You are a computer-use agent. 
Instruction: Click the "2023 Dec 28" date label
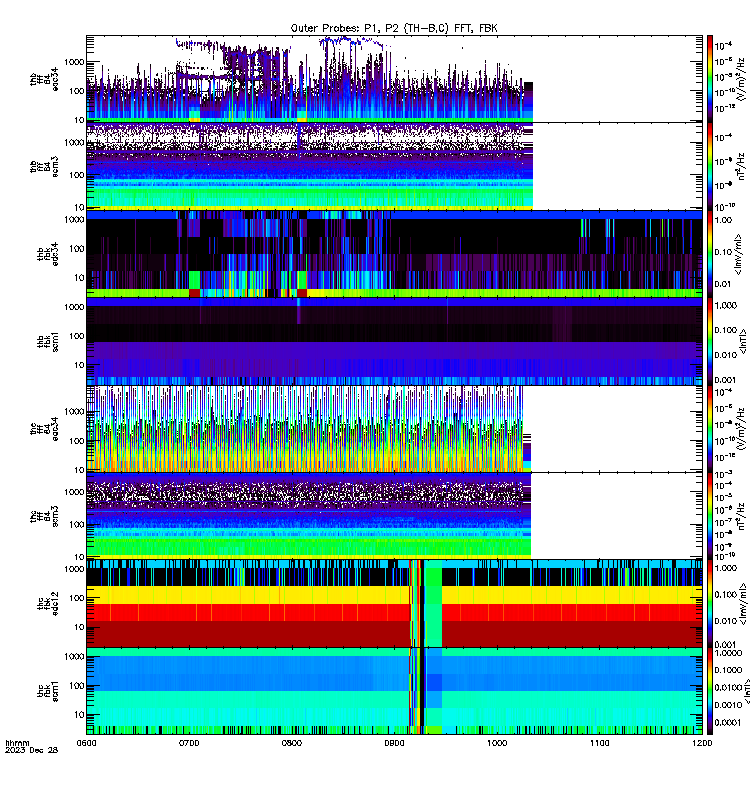[x=32, y=750]
